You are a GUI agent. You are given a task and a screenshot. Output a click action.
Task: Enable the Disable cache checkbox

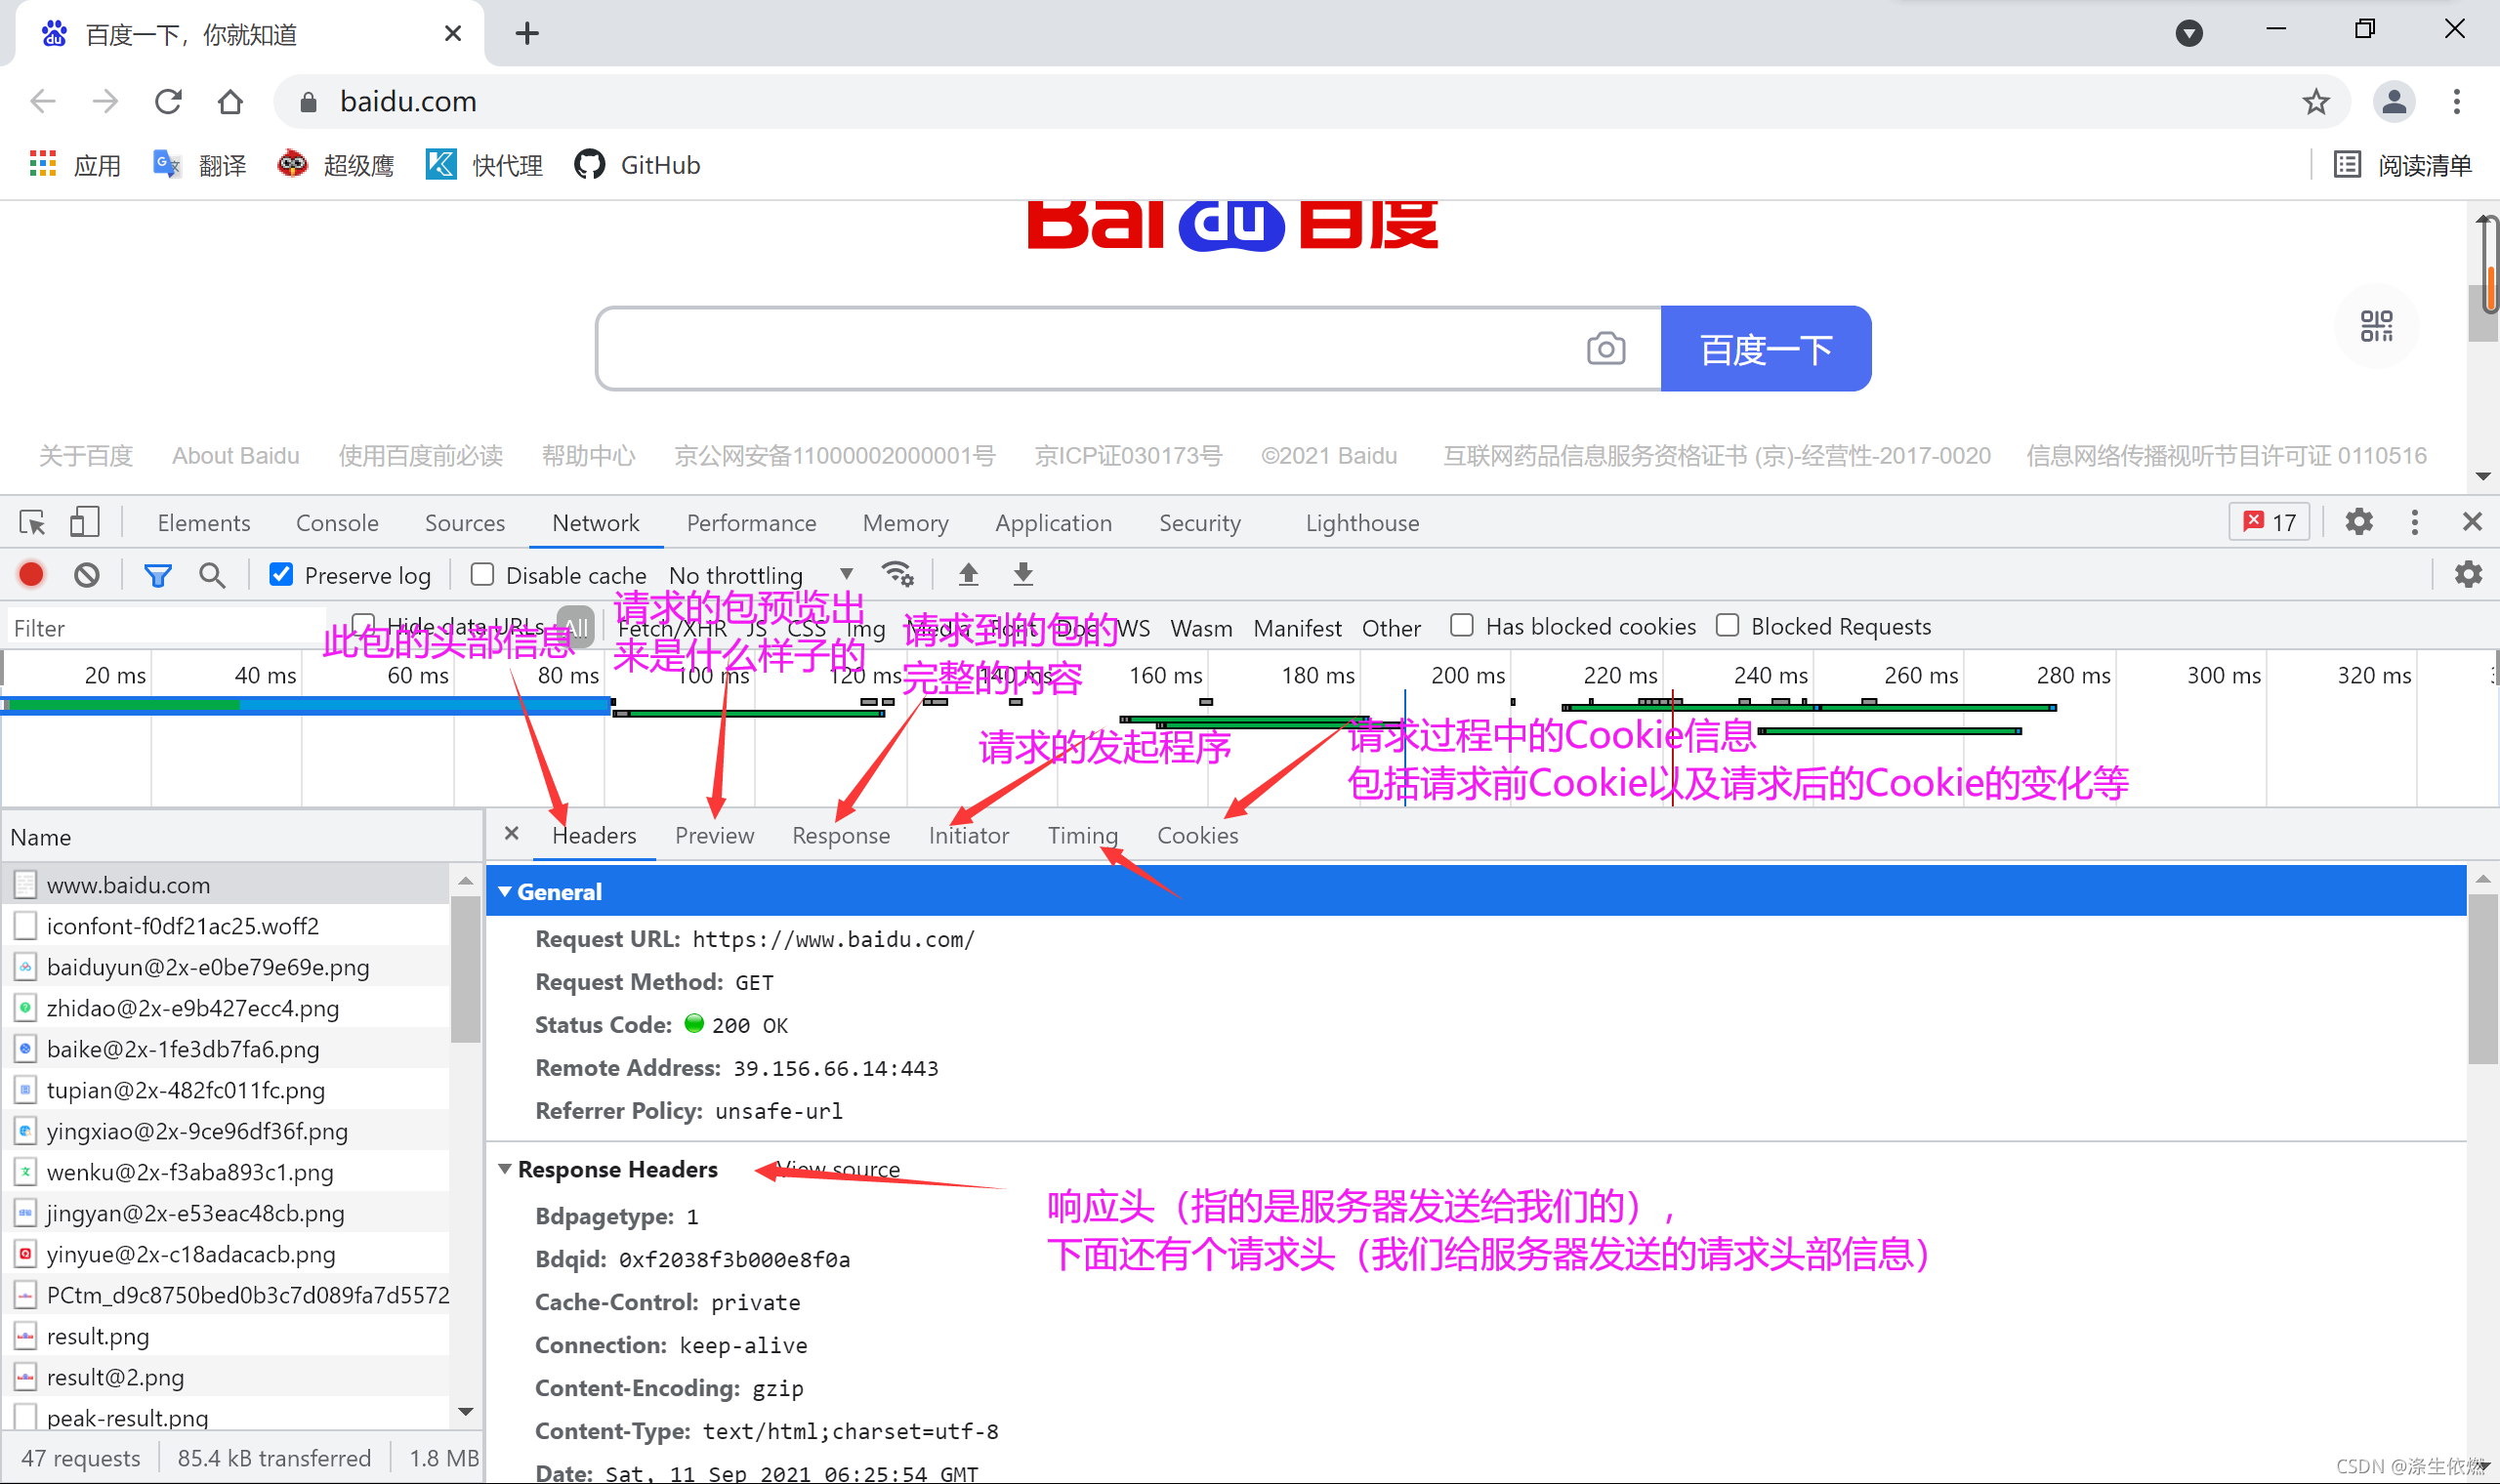[482, 574]
